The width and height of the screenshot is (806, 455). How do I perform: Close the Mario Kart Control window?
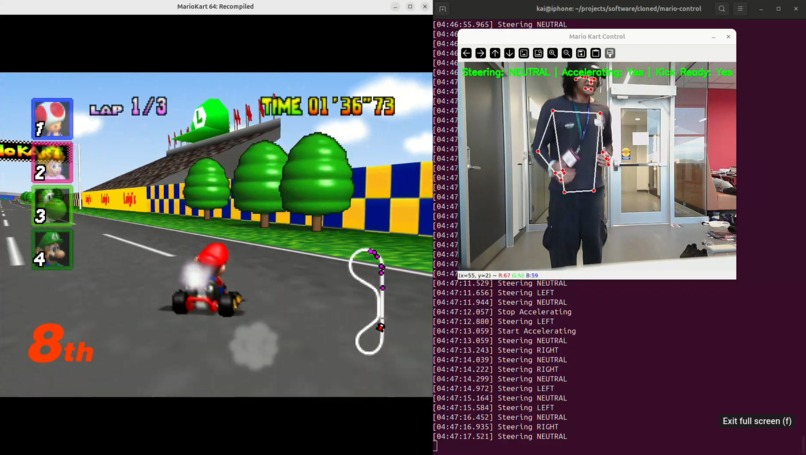(x=728, y=37)
